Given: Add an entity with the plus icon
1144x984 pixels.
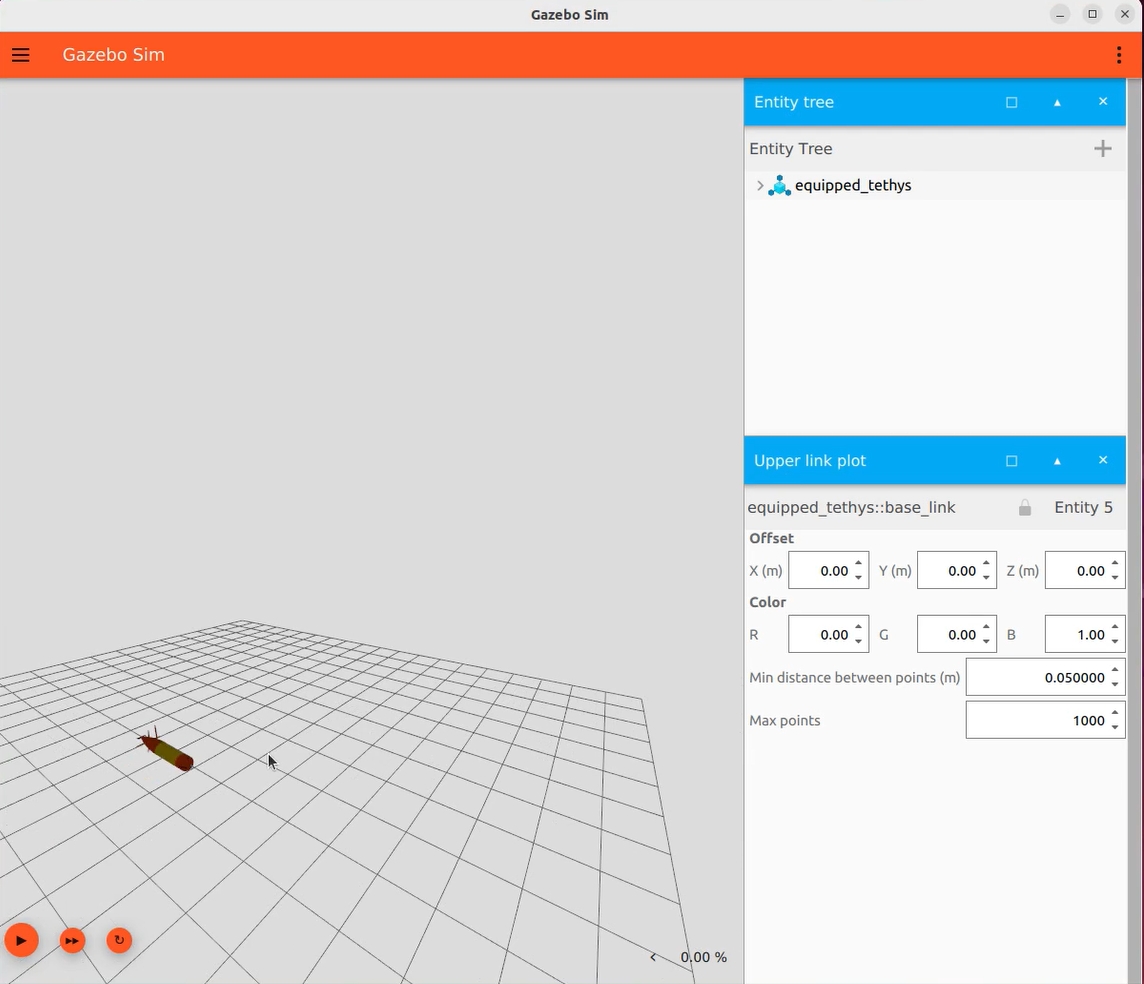Looking at the screenshot, I should point(1102,149).
